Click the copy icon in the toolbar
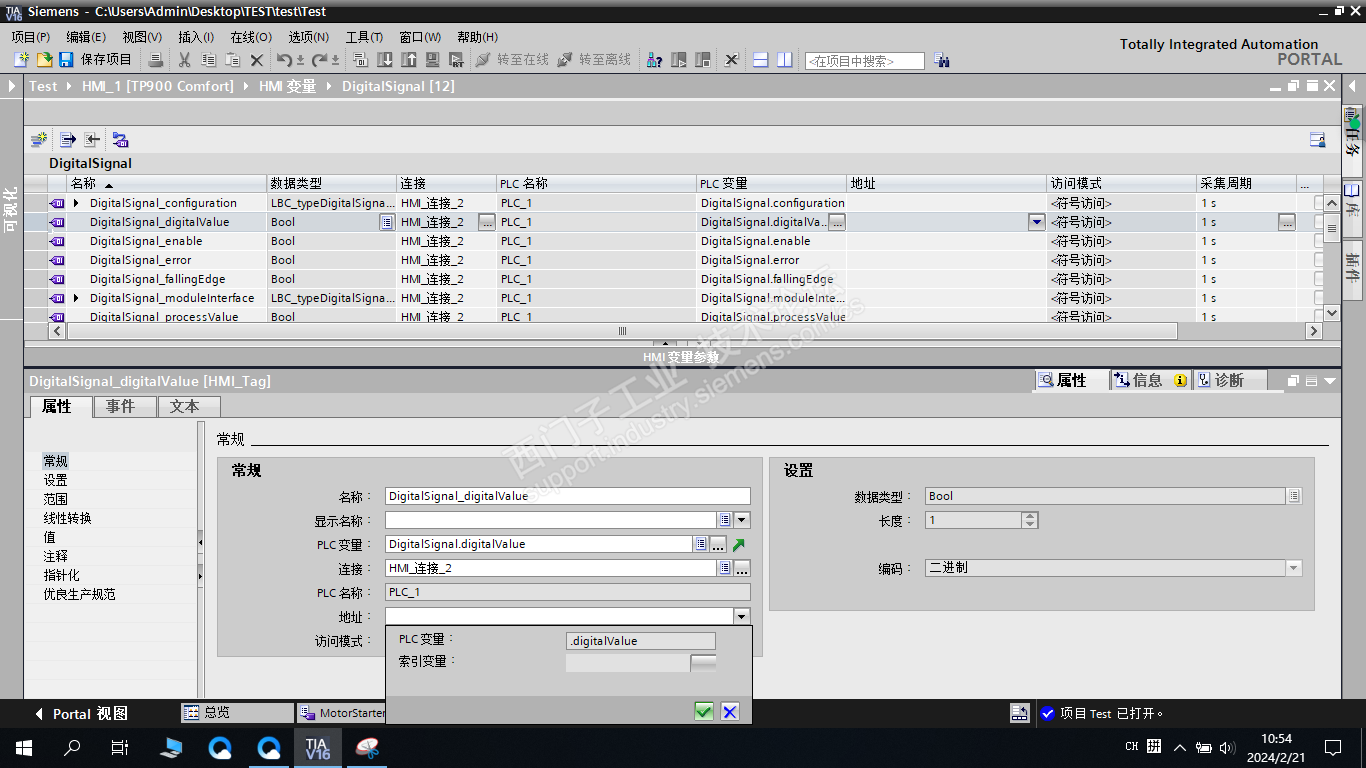The height and width of the screenshot is (768, 1366). point(208,60)
